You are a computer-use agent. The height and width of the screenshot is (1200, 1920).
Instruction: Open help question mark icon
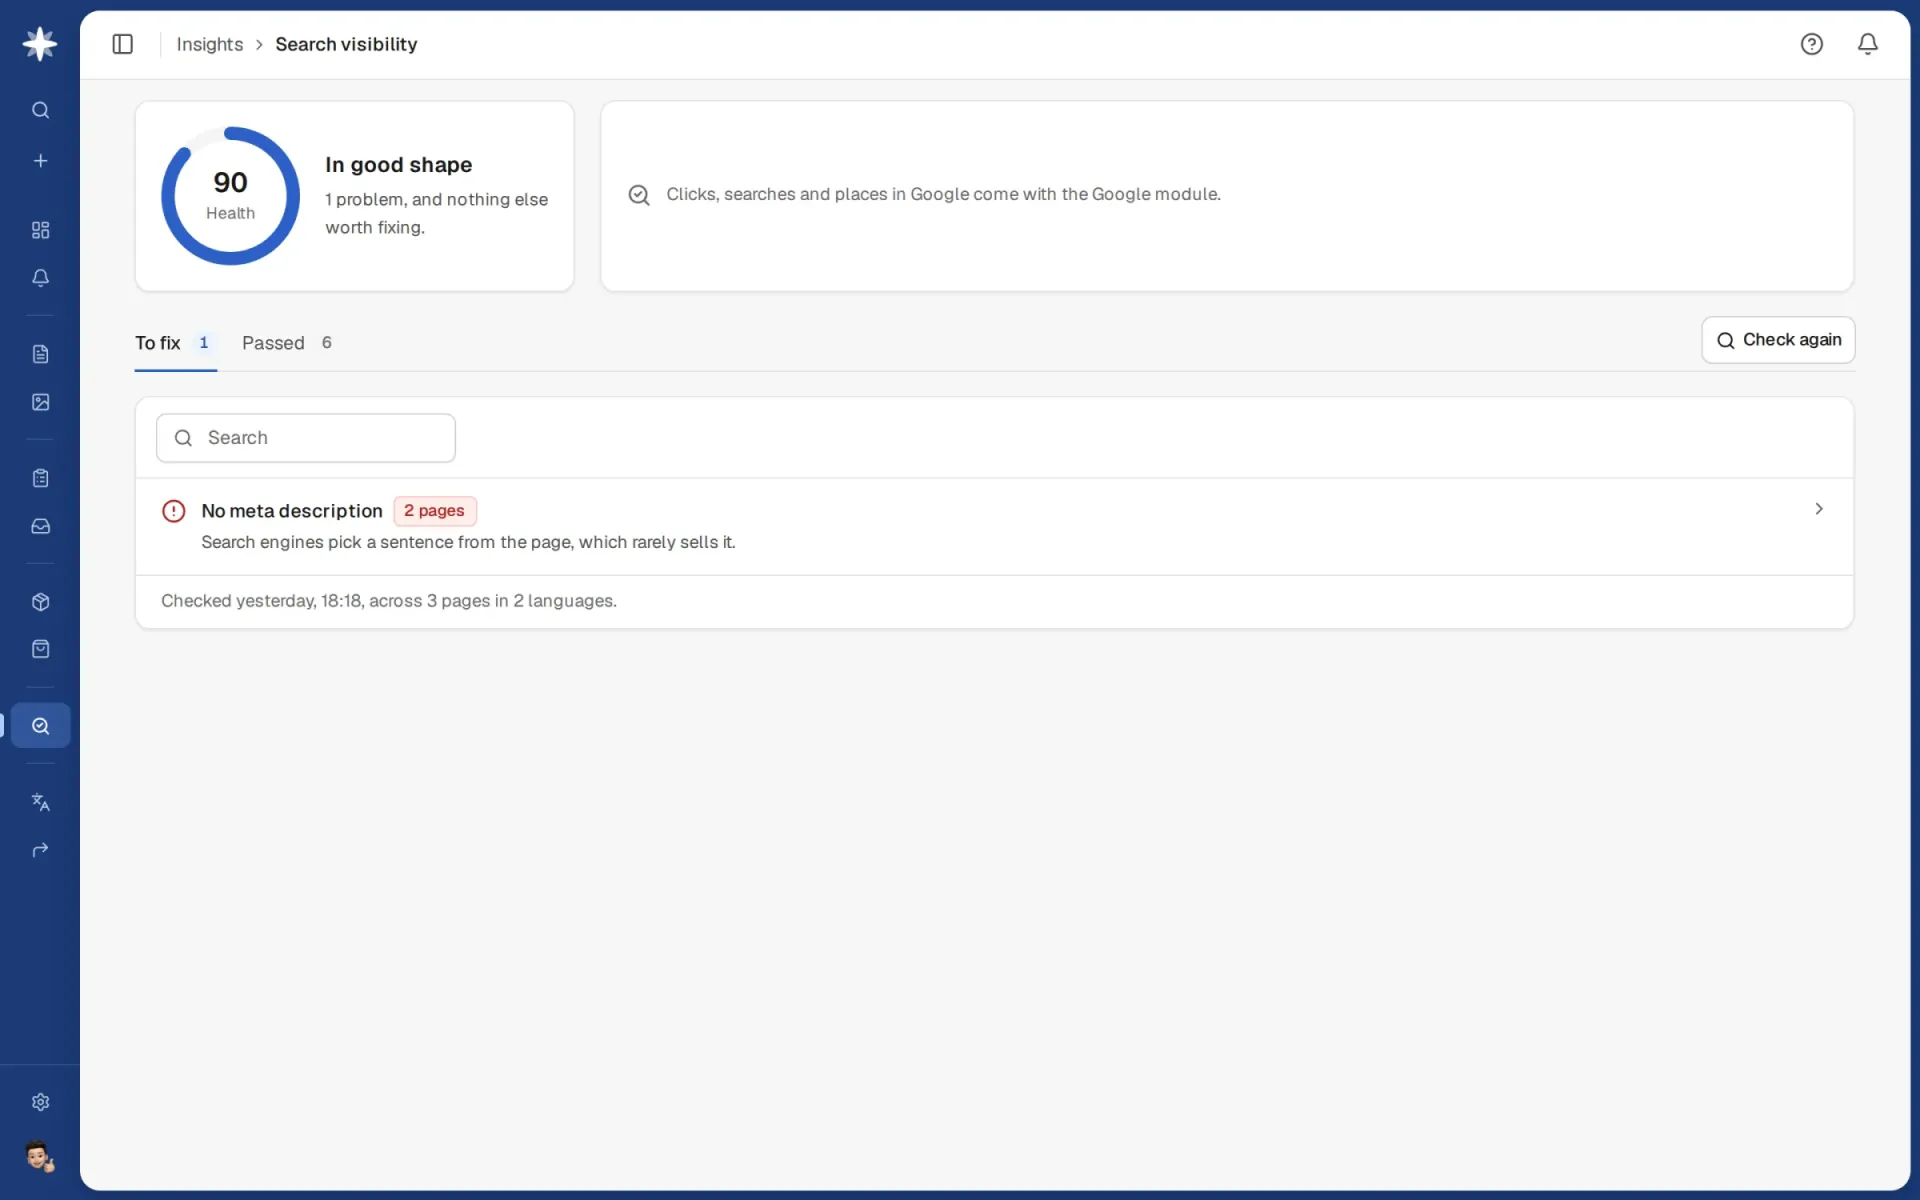(1812, 44)
